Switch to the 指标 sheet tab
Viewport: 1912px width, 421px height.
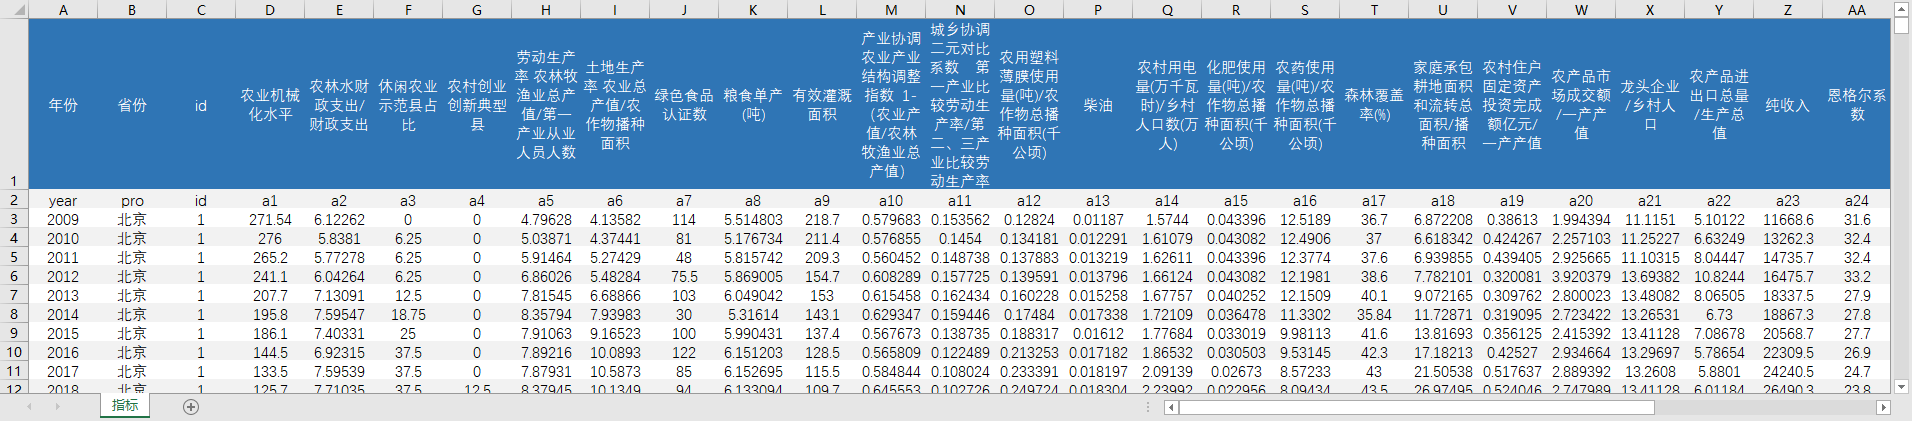click(125, 406)
